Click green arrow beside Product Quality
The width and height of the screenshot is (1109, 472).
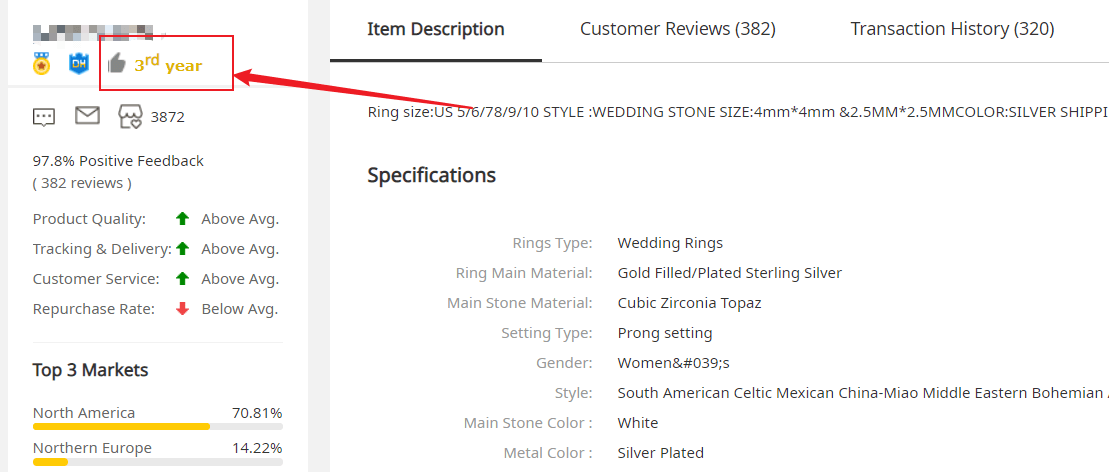182,219
